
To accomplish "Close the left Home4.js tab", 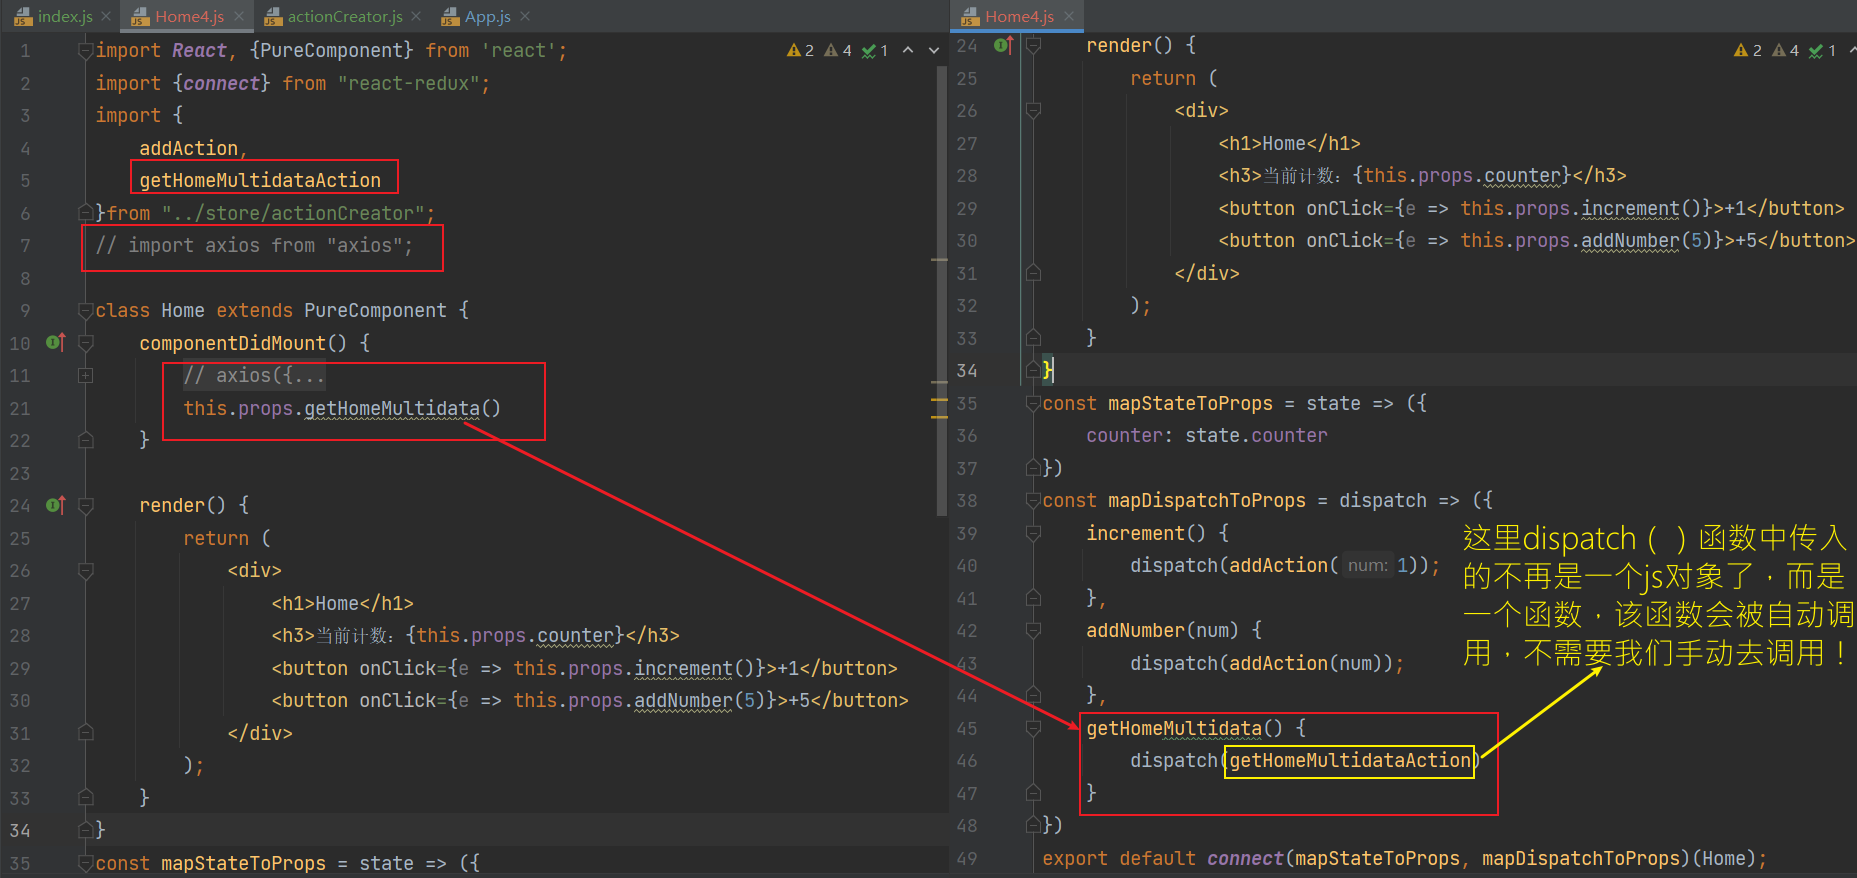I will click(239, 16).
